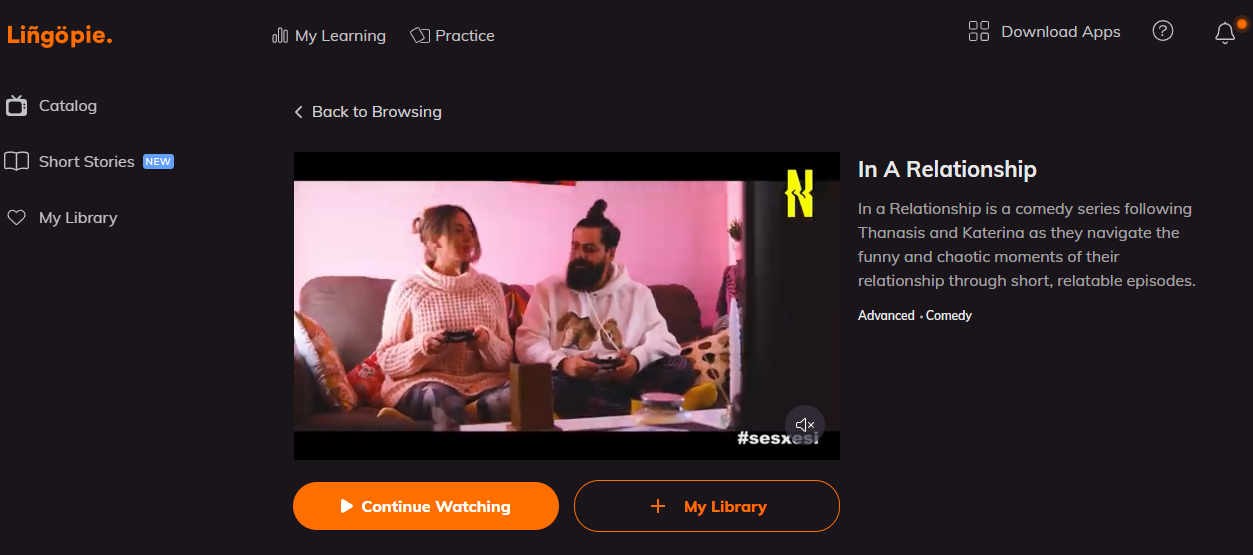The image size is (1253, 555).
Task: Open Practice in top navigation
Action: [465, 36]
